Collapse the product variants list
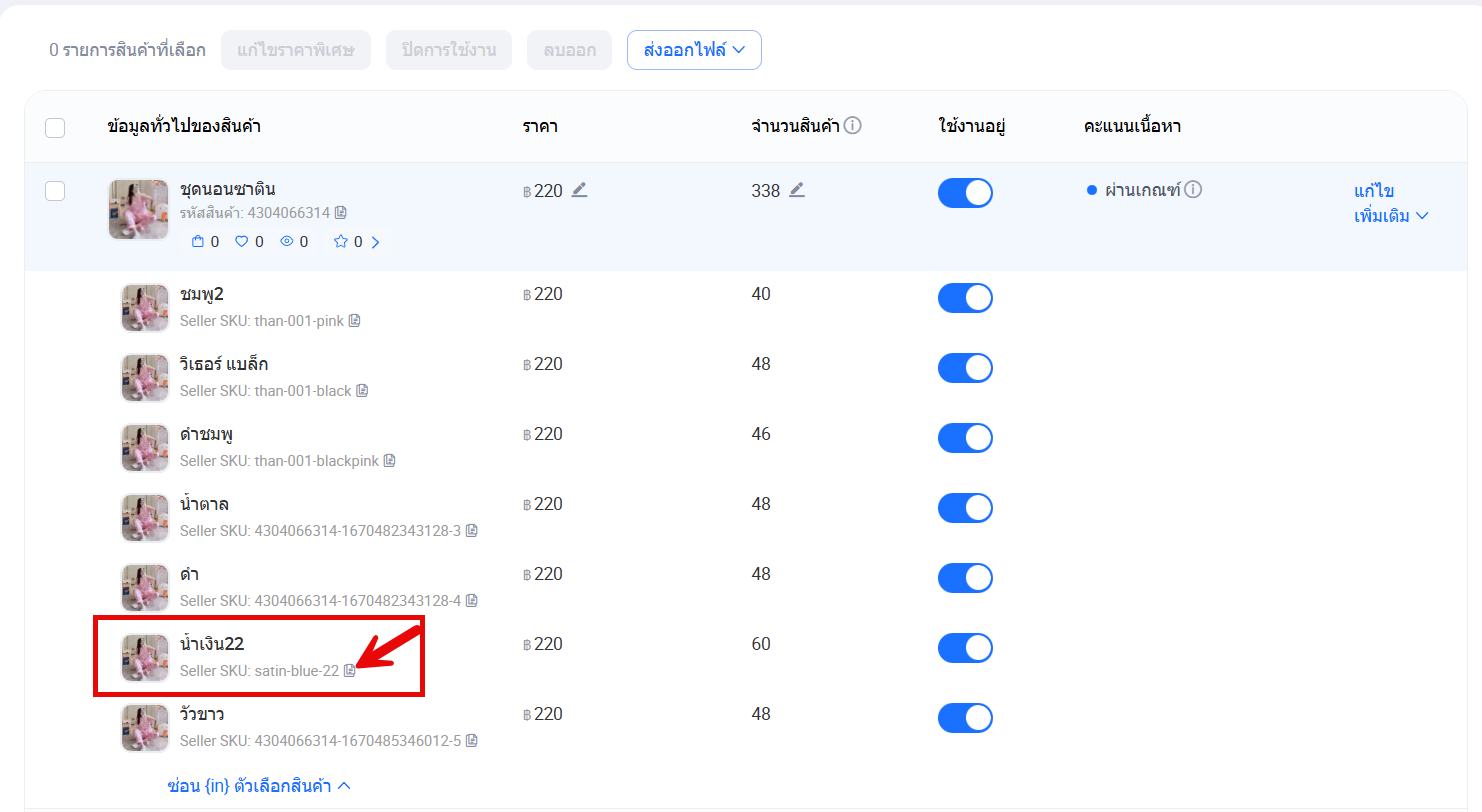The width and height of the screenshot is (1482, 812). pyautogui.click(x=258, y=786)
